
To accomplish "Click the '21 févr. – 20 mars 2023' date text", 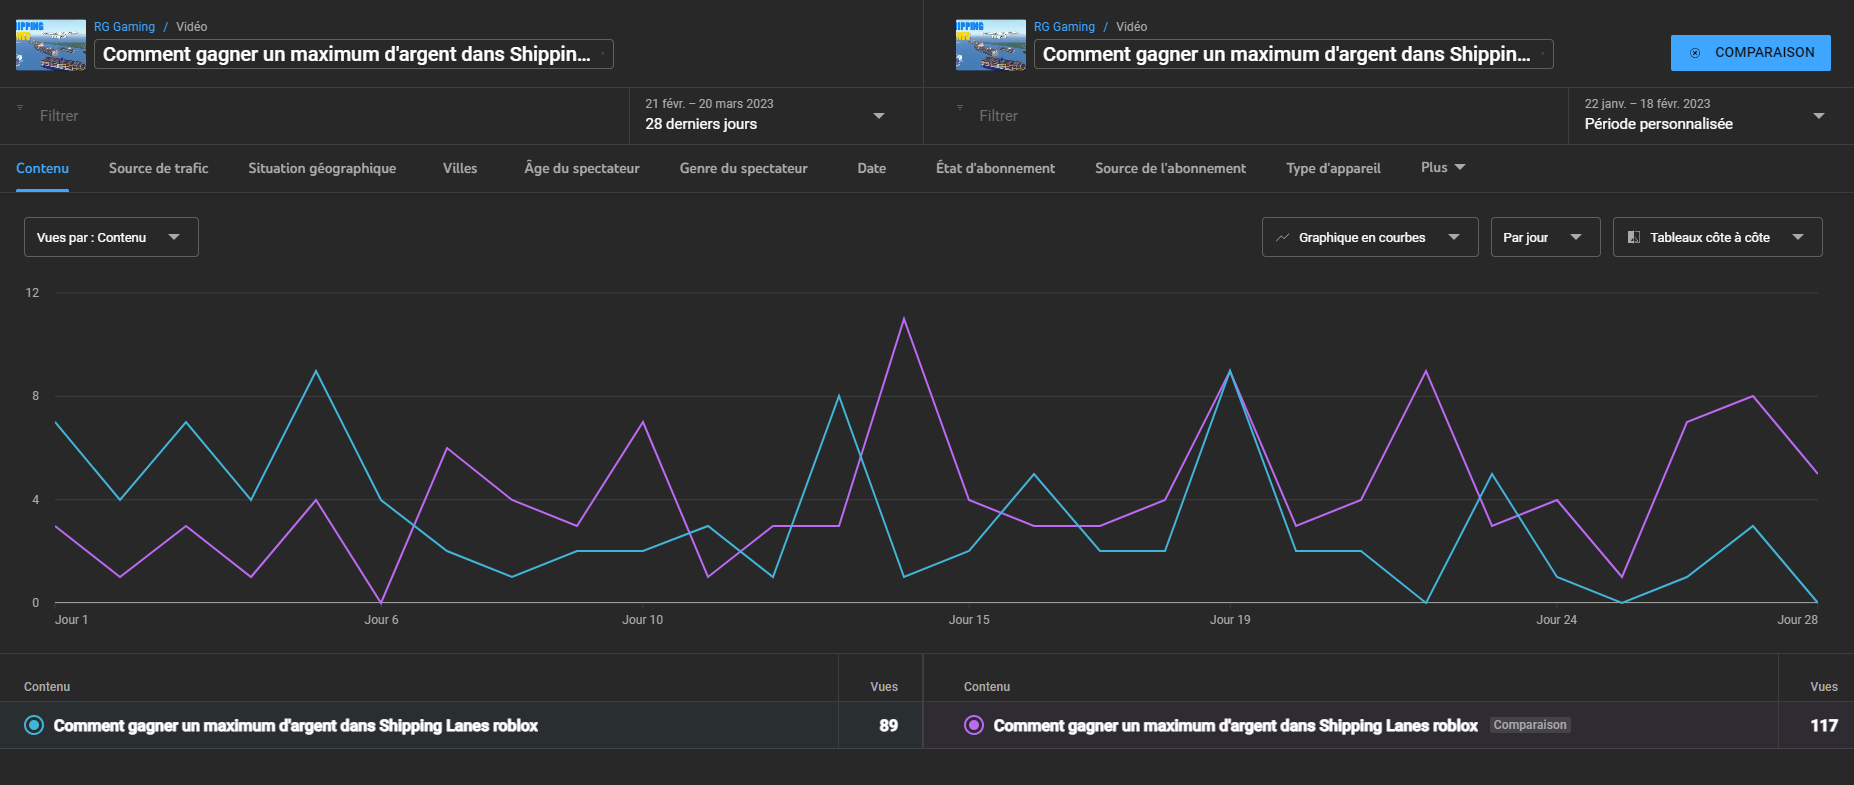I will click(x=709, y=104).
